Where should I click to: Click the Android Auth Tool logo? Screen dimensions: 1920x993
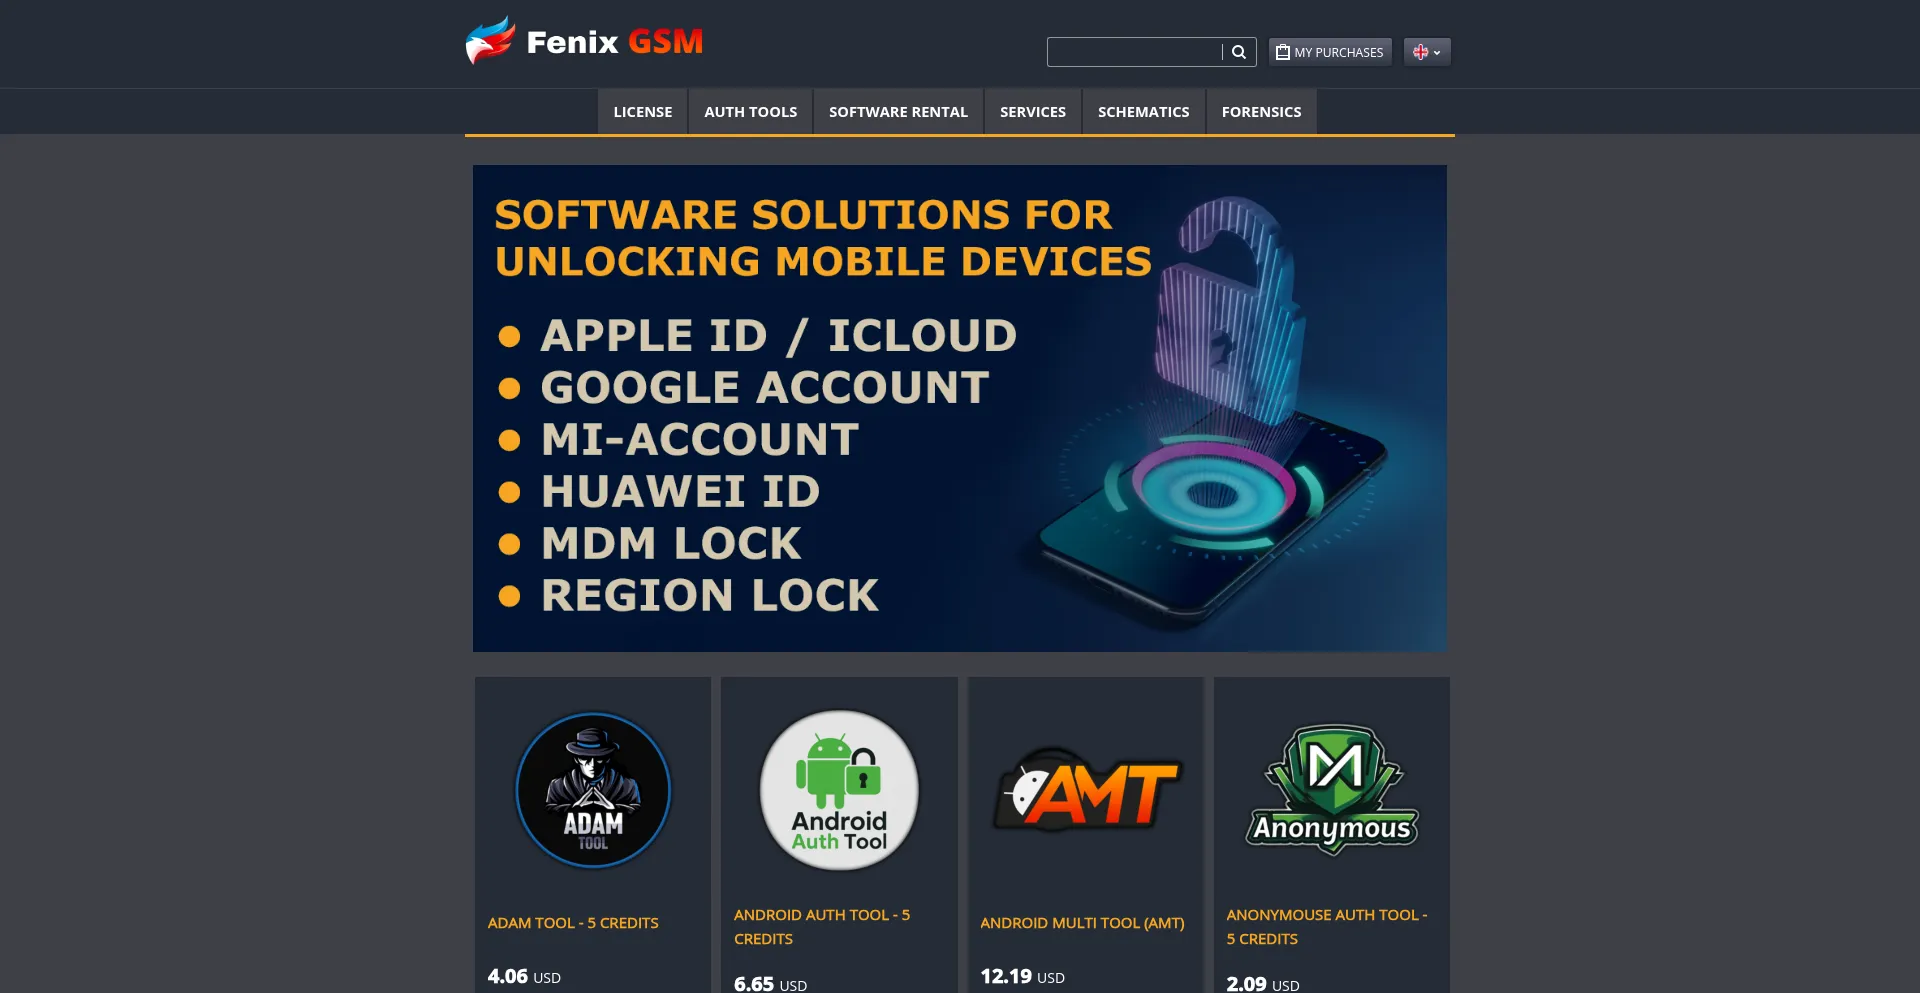tap(839, 790)
